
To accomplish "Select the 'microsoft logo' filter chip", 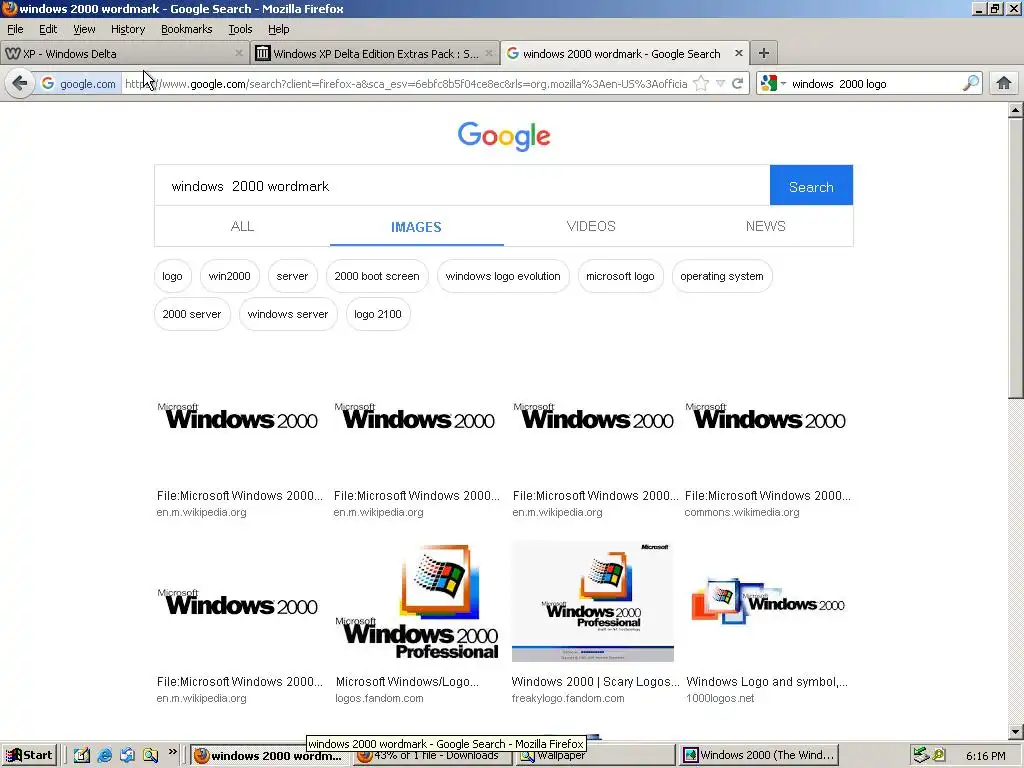I will click(620, 276).
